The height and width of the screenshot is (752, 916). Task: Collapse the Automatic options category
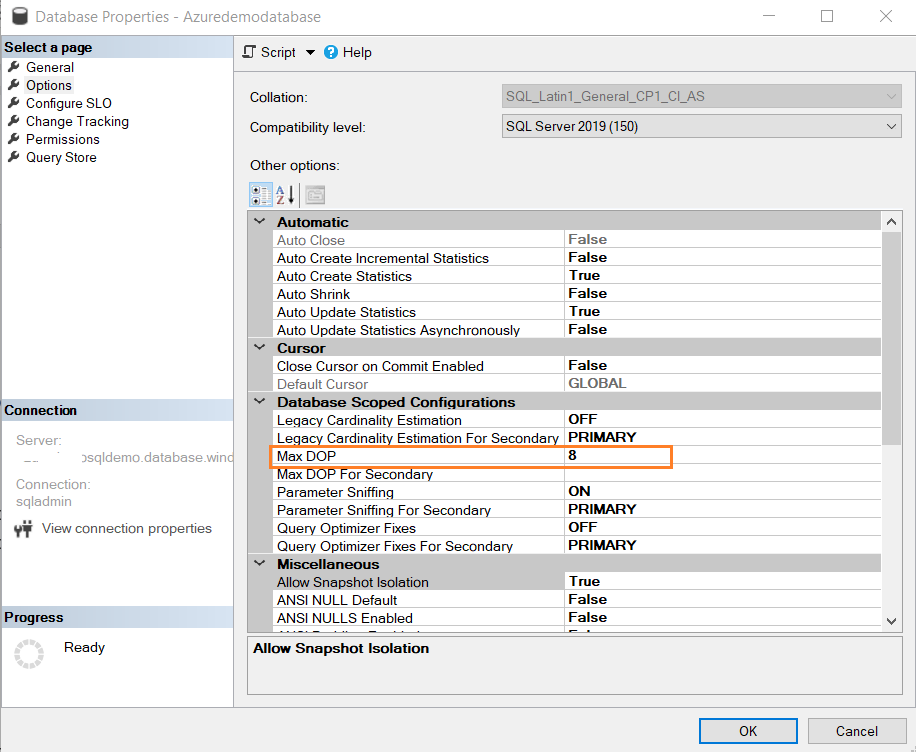pyautogui.click(x=260, y=221)
